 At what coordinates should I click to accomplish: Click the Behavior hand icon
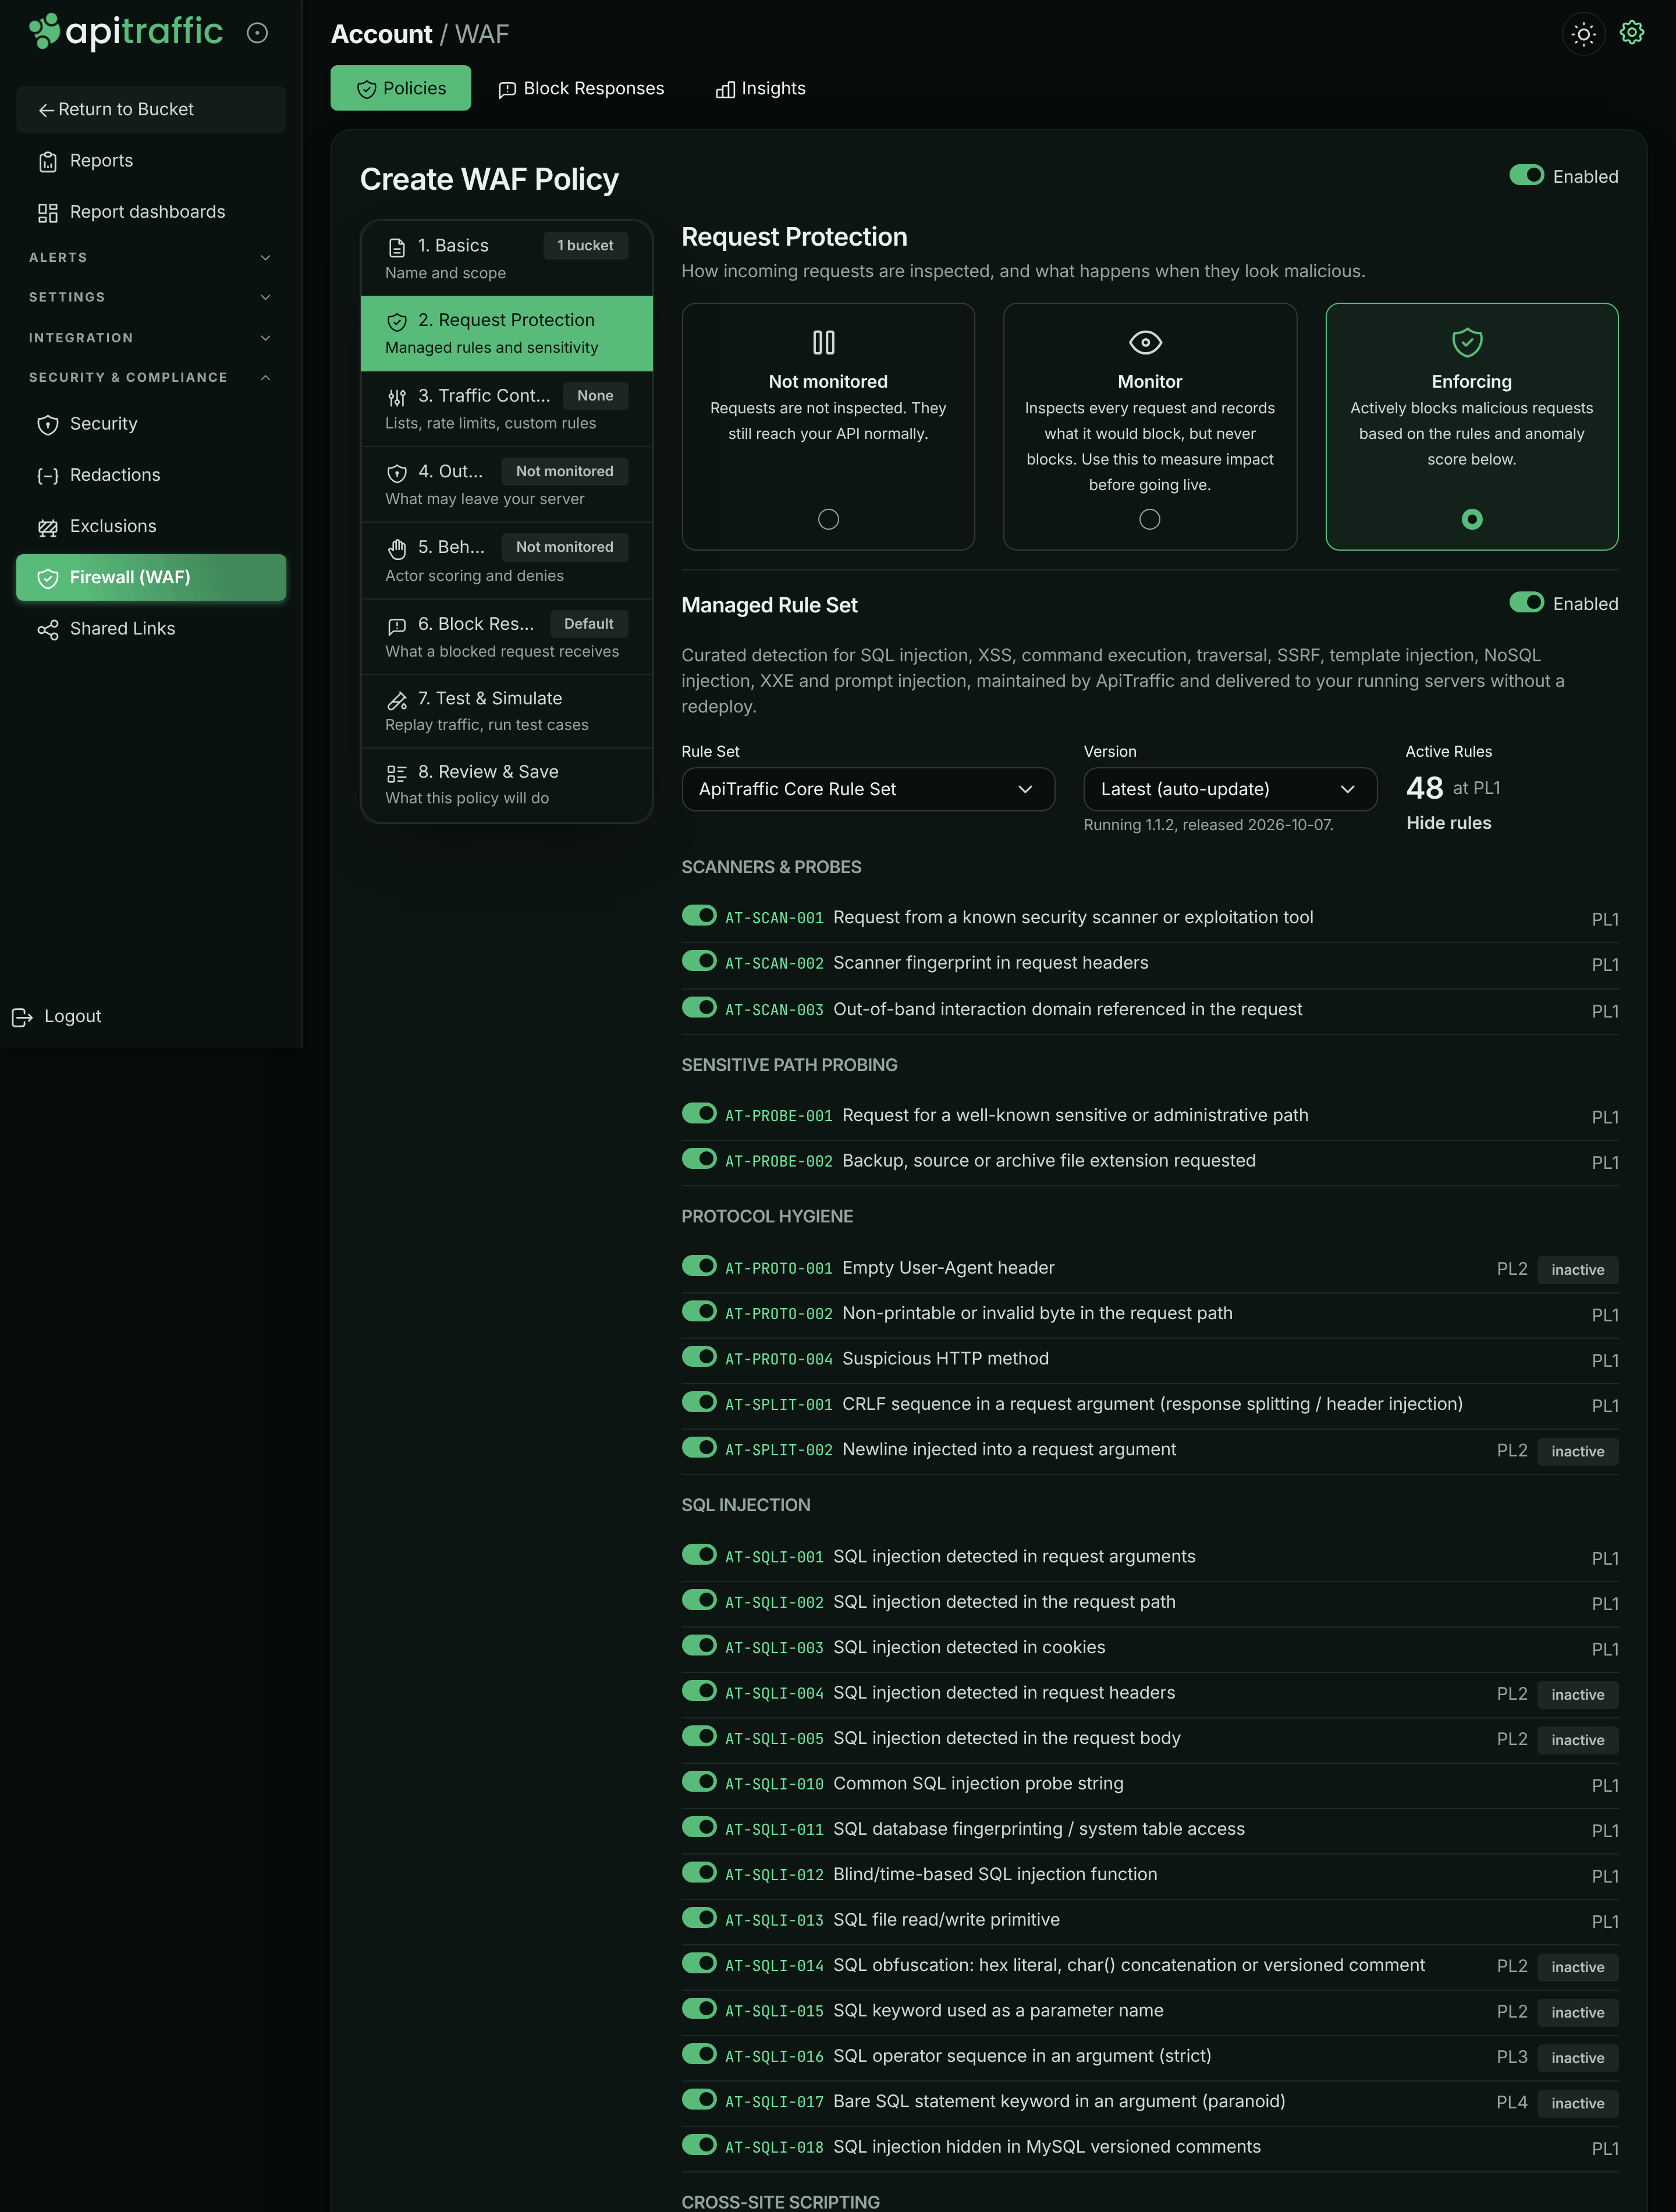click(x=396, y=548)
